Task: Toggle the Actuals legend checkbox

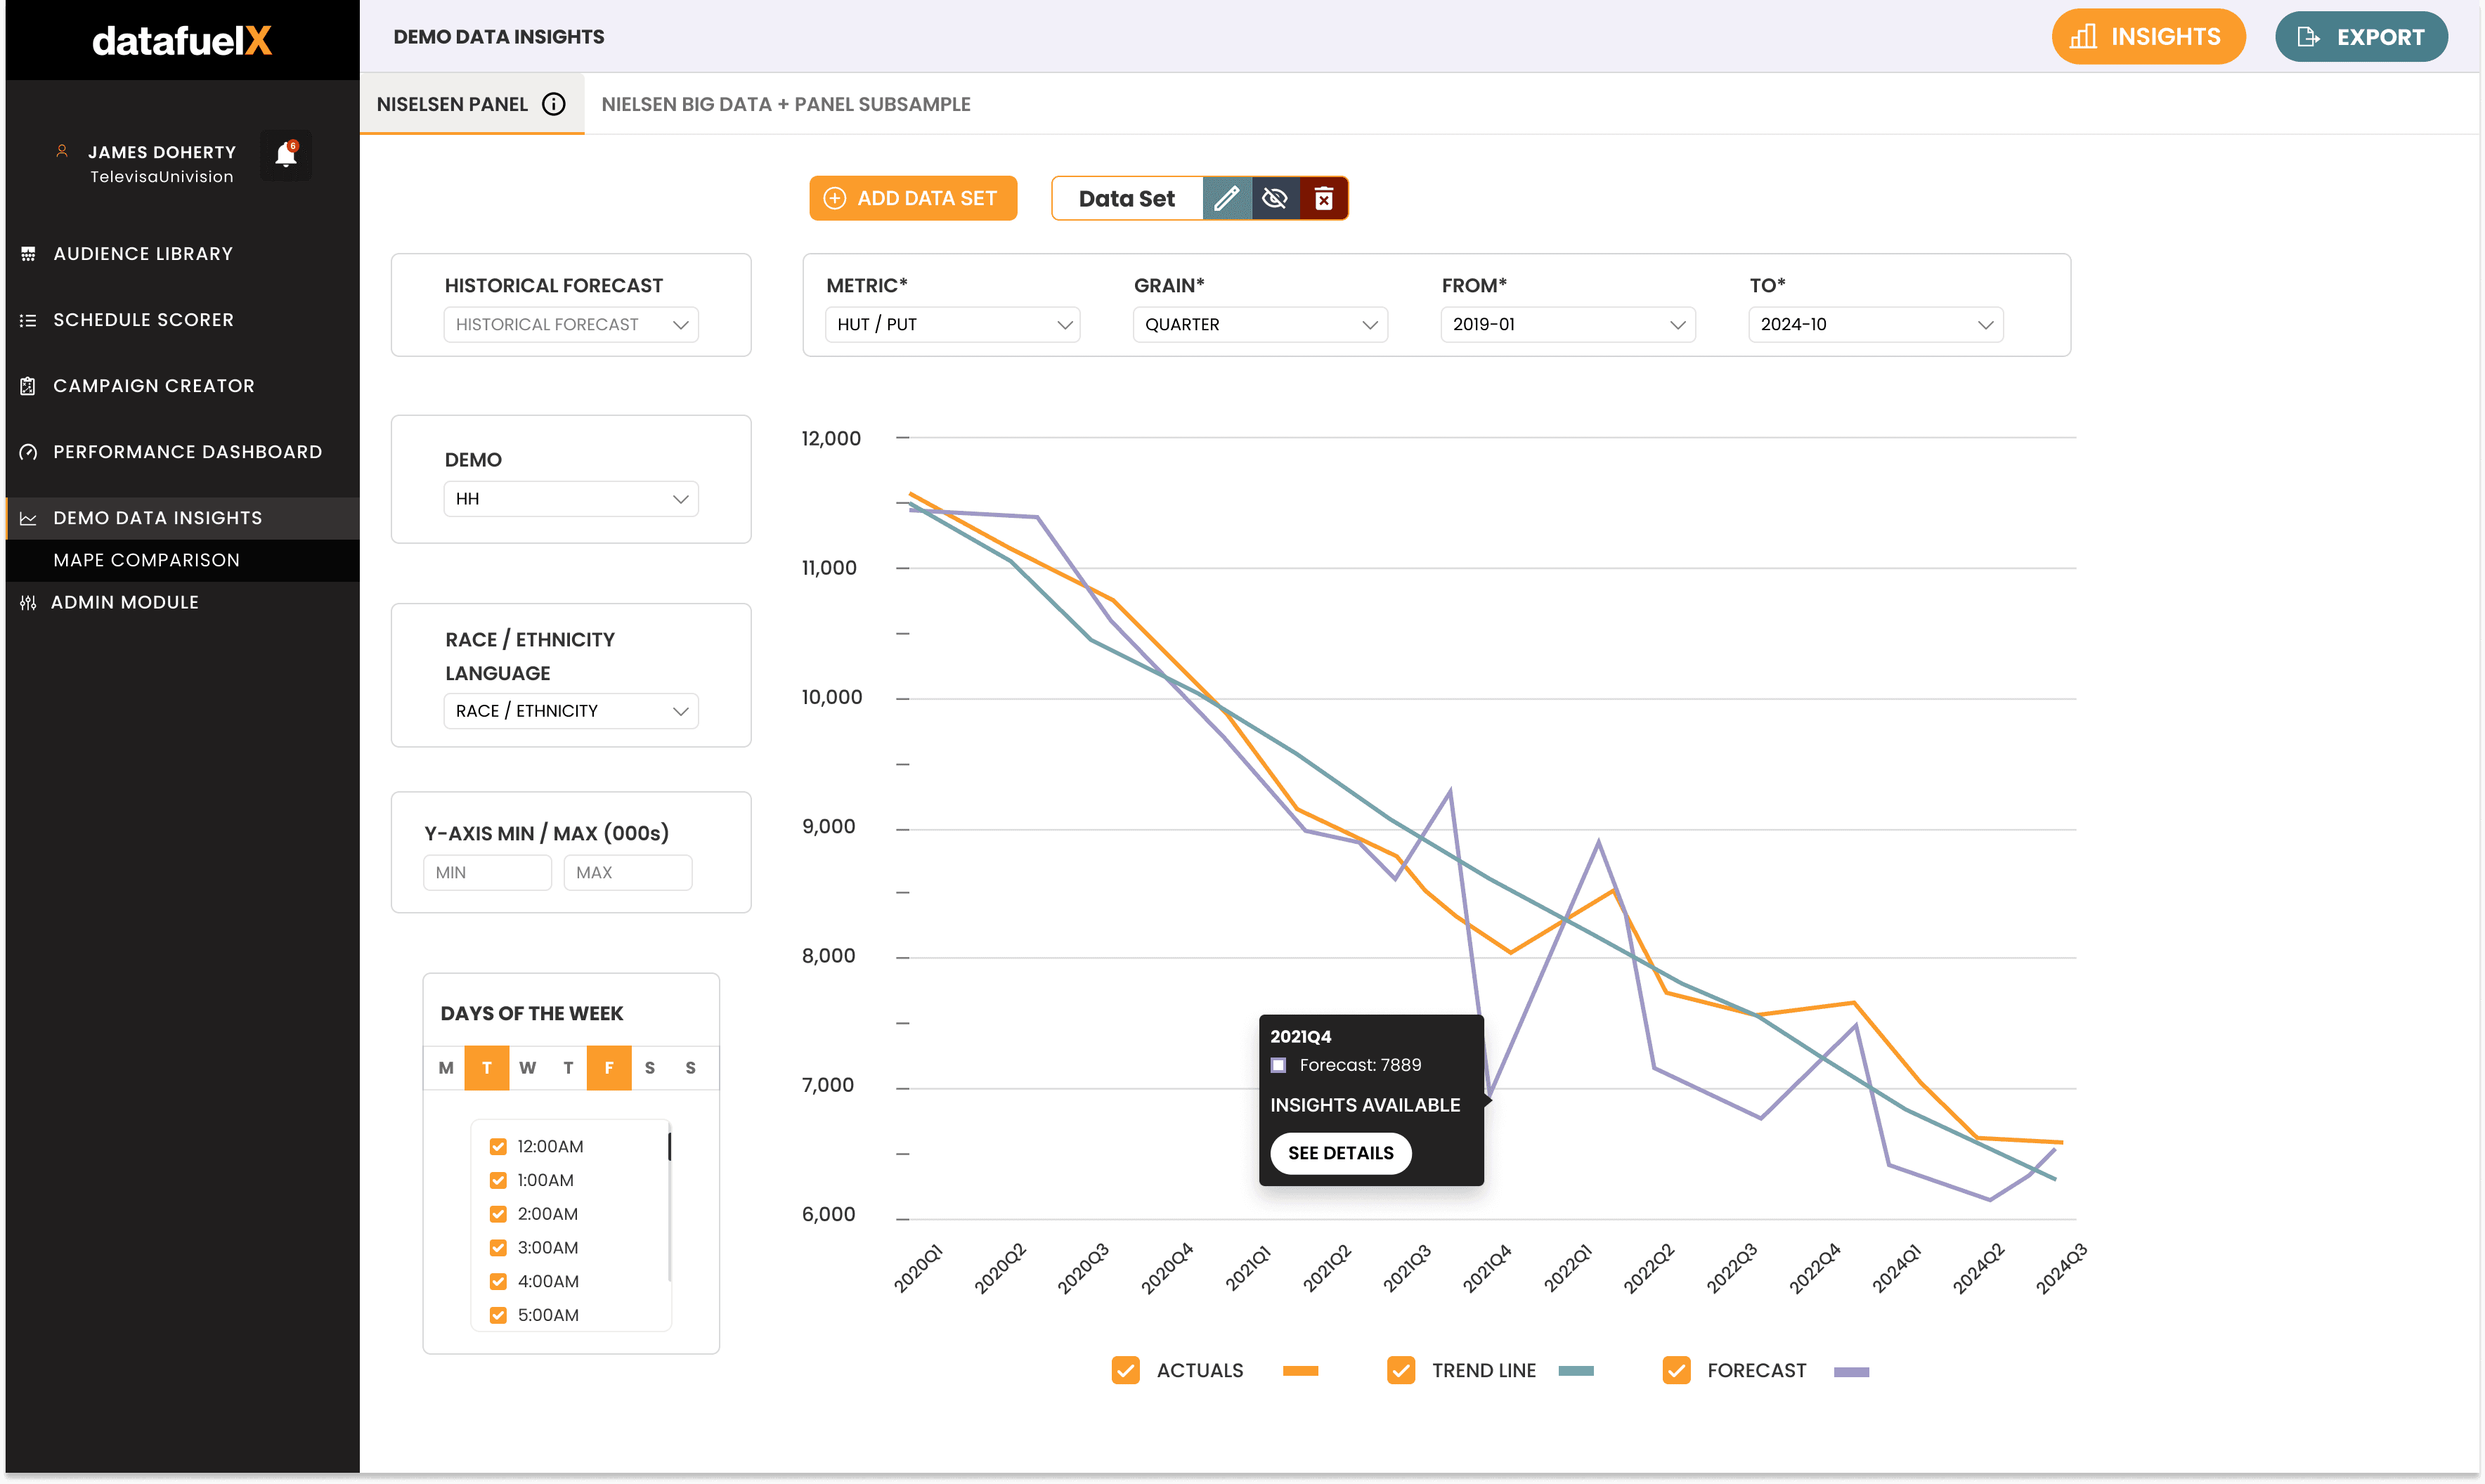Action: pyautogui.click(x=1126, y=1370)
